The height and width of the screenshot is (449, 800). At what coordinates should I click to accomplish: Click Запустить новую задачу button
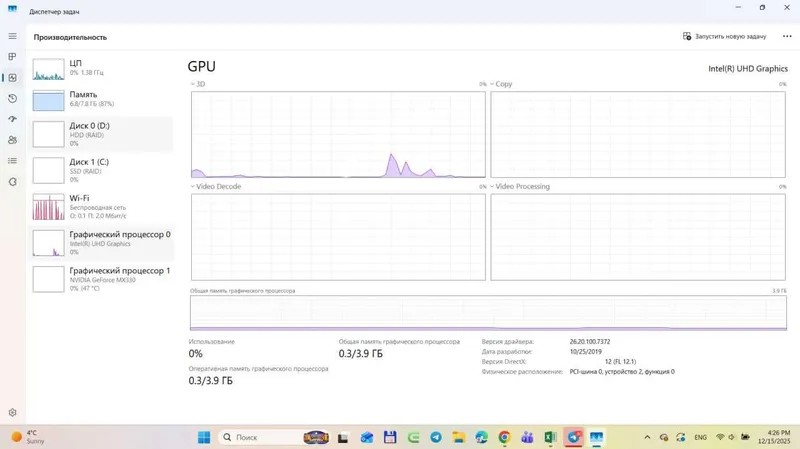(x=724, y=36)
